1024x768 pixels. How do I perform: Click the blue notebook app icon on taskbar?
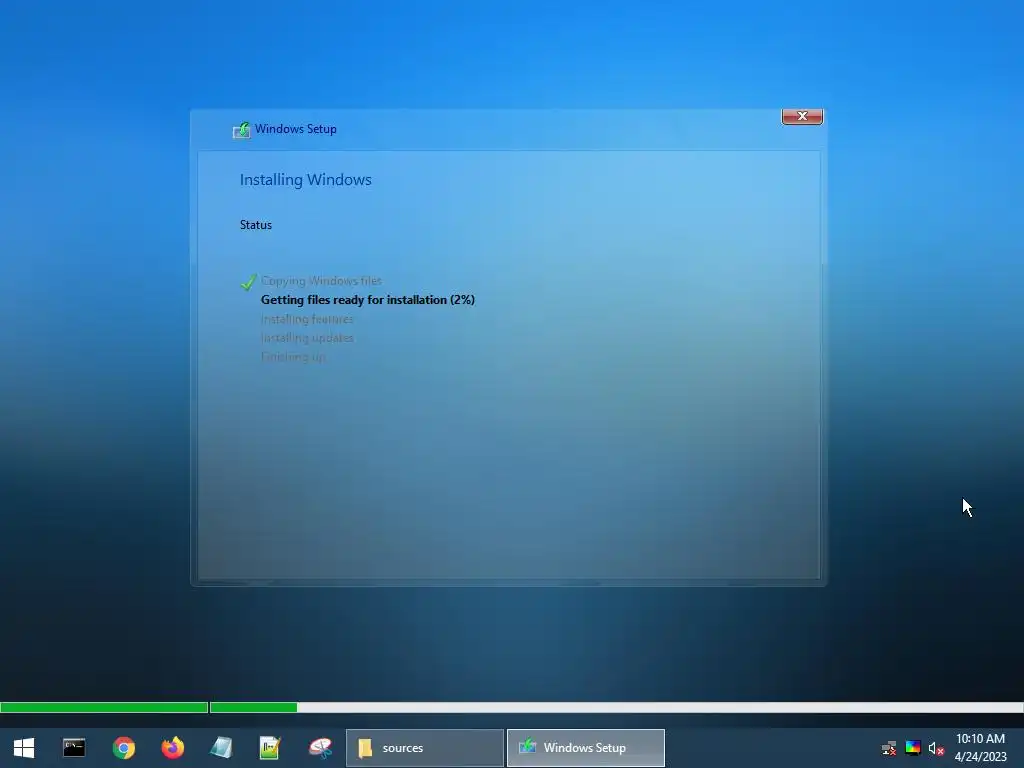tap(221, 748)
